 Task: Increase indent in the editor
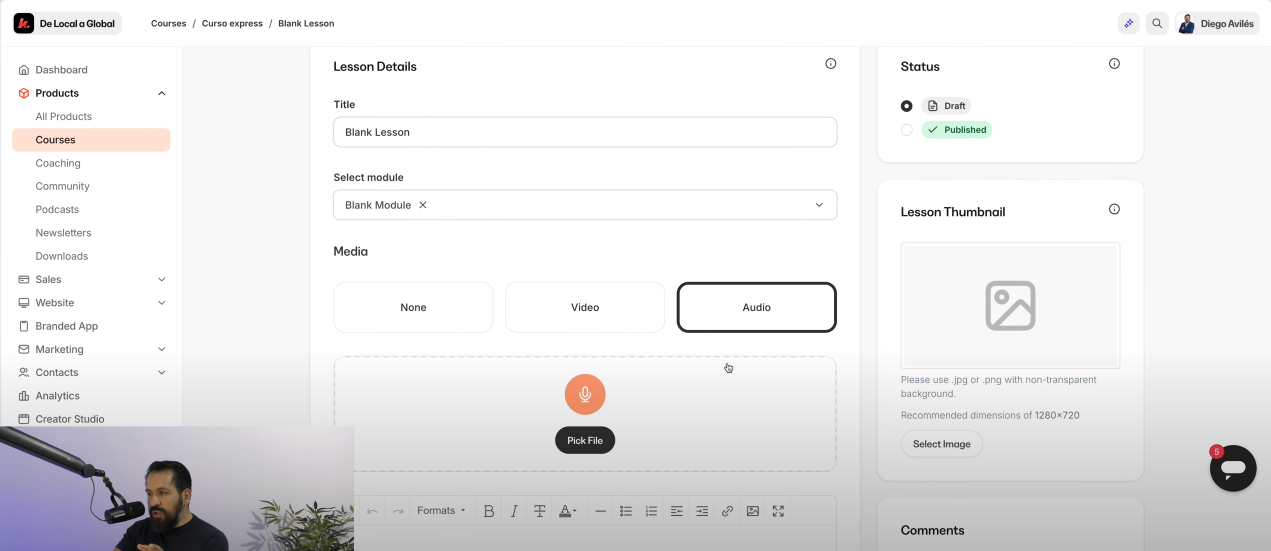tap(702, 511)
